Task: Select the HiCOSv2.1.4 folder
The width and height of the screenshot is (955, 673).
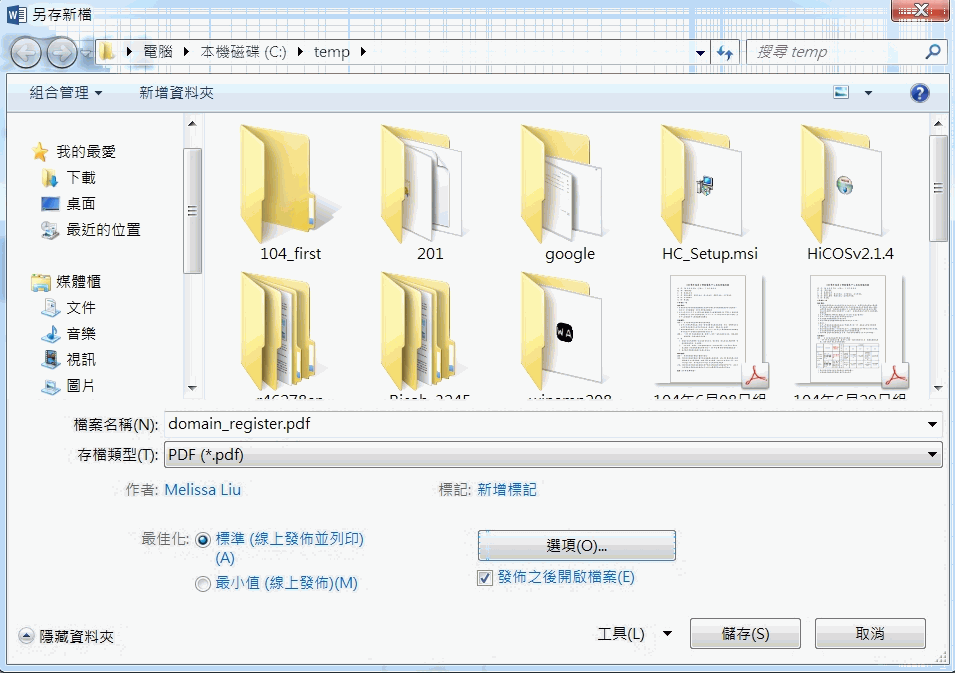Action: pos(849,190)
